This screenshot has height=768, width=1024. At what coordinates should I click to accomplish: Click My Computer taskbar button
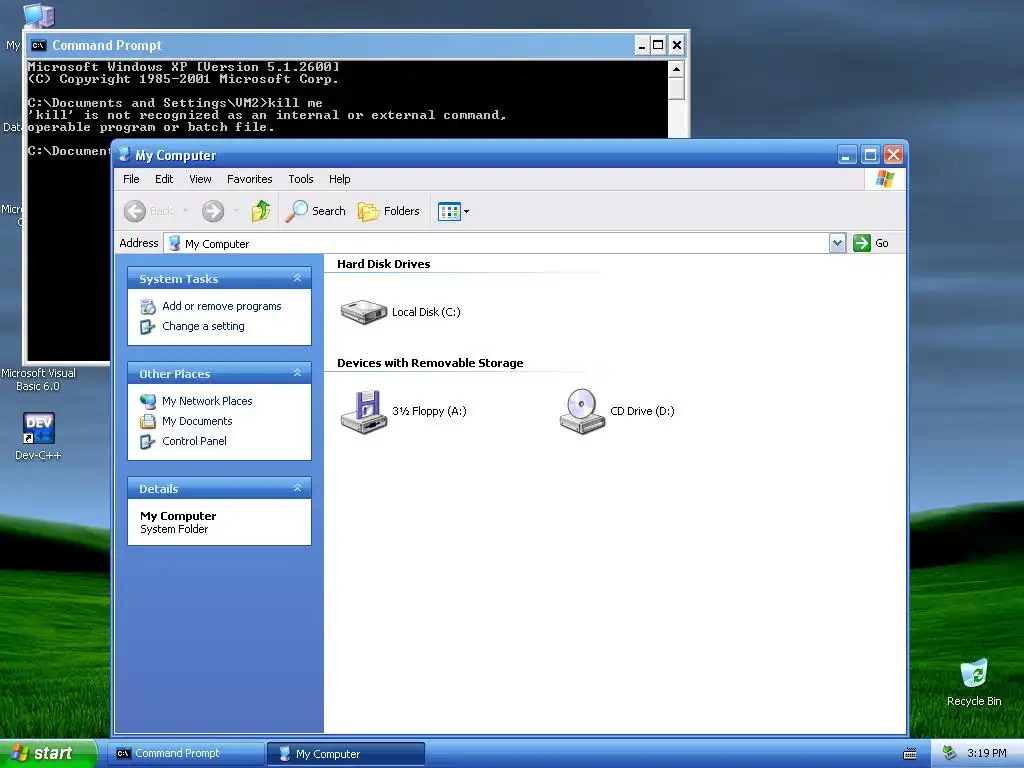[x=346, y=754]
